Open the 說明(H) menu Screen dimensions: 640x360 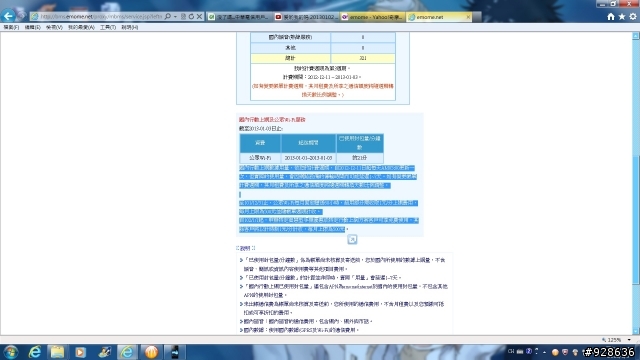click(129, 27)
